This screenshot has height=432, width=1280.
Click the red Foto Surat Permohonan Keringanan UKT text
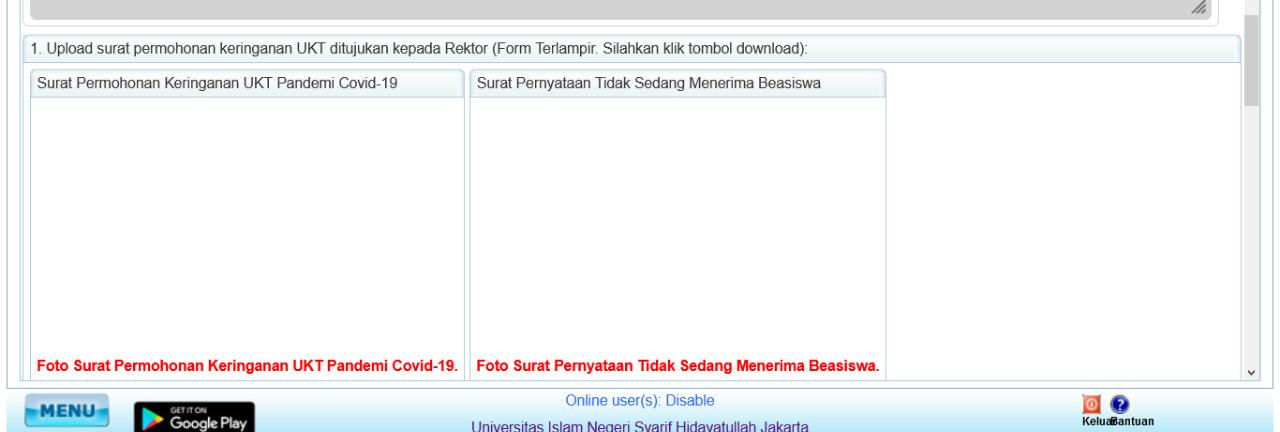pos(247,366)
